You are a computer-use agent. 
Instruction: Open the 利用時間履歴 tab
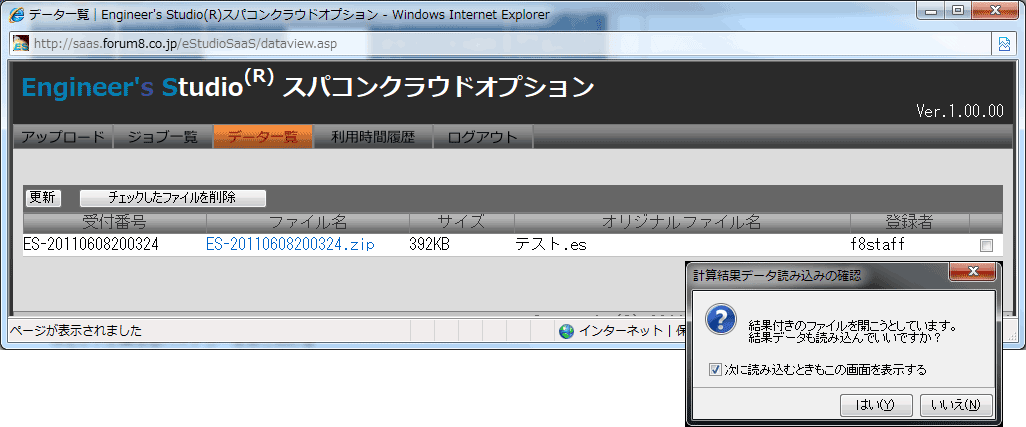[373, 137]
